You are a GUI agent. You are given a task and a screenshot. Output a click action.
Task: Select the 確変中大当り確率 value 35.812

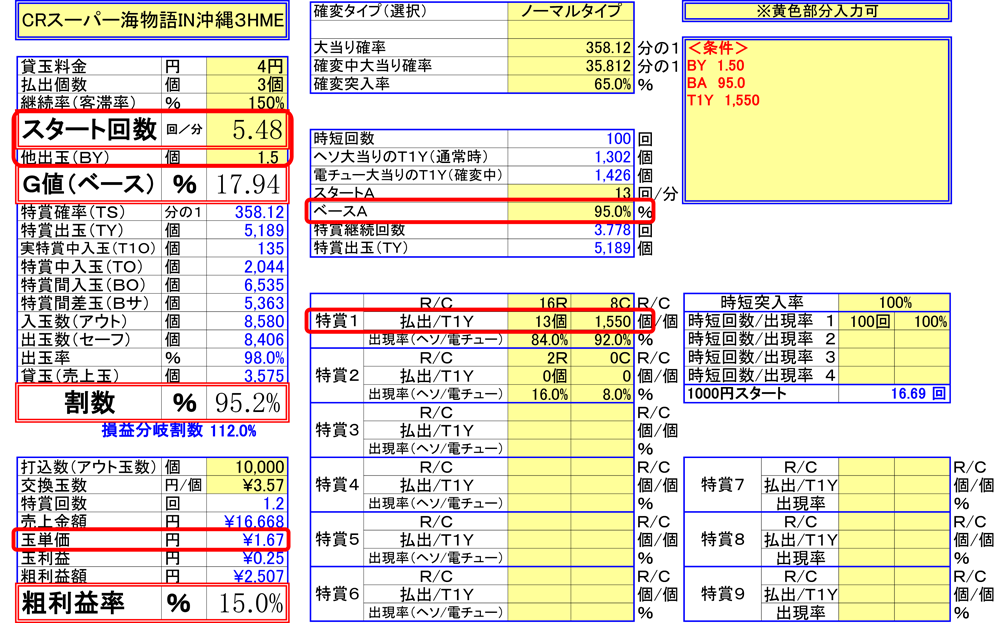pyautogui.click(x=571, y=66)
